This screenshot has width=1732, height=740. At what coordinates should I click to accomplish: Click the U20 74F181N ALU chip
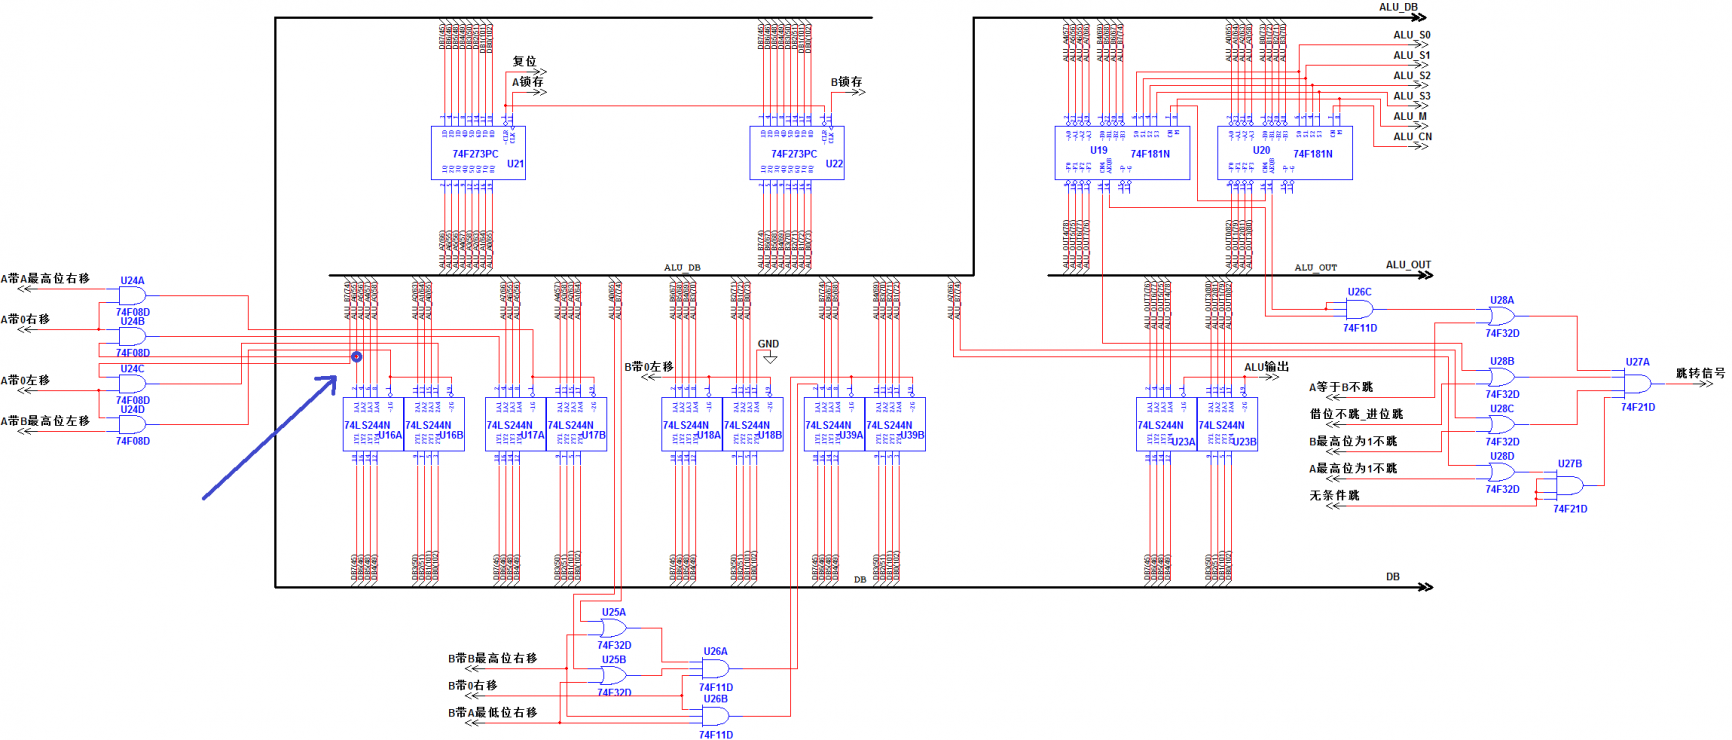click(x=1284, y=153)
